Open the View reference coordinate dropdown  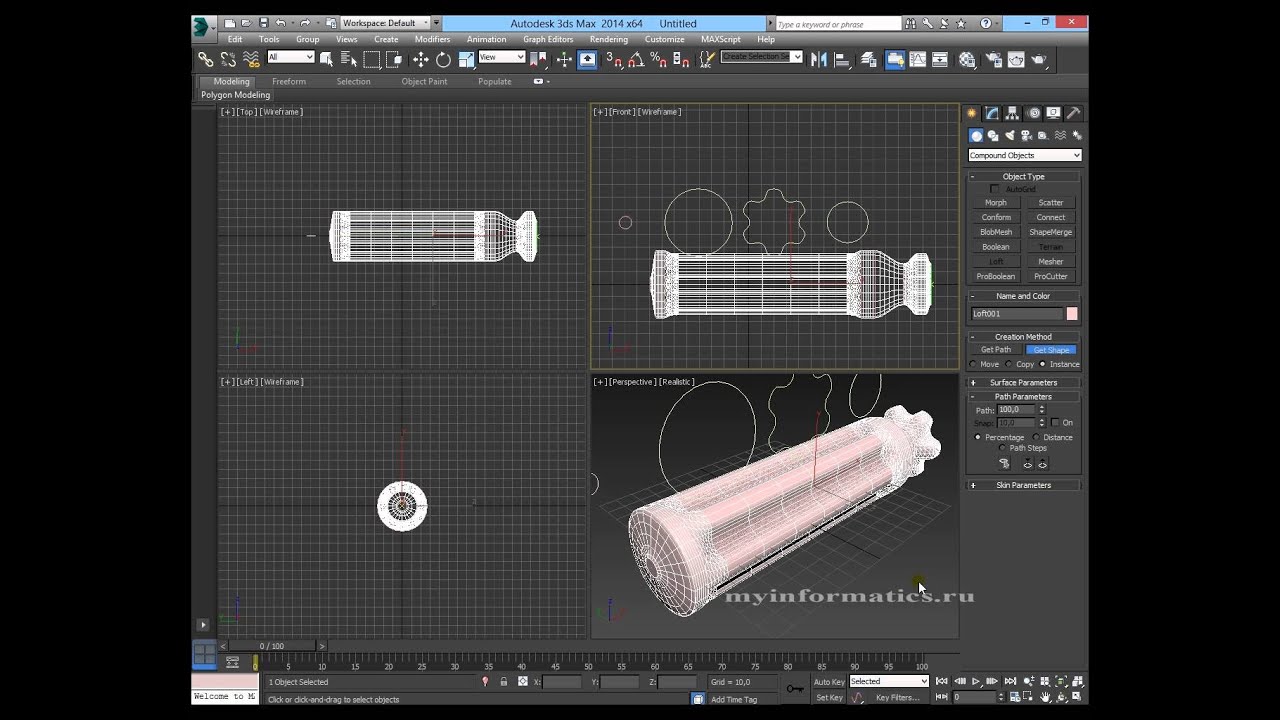pos(502,57)
